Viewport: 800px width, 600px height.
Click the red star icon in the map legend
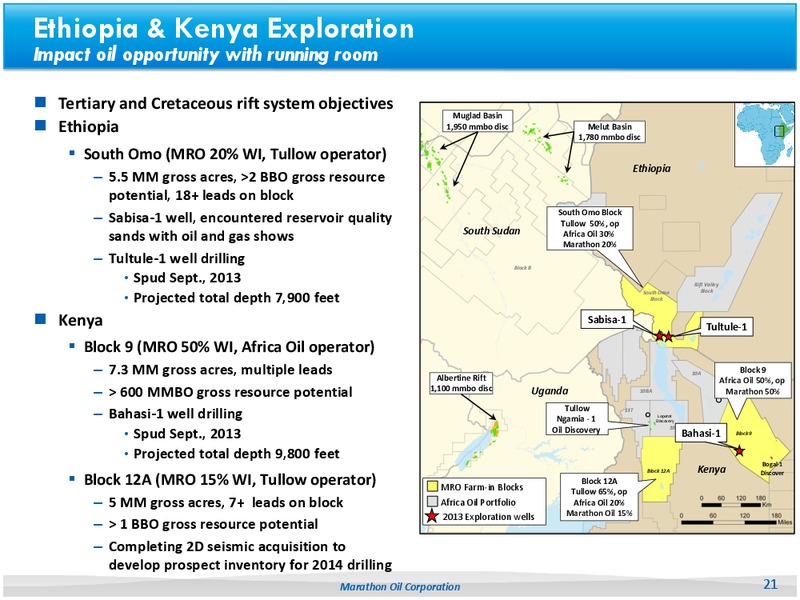pos(432,516)
